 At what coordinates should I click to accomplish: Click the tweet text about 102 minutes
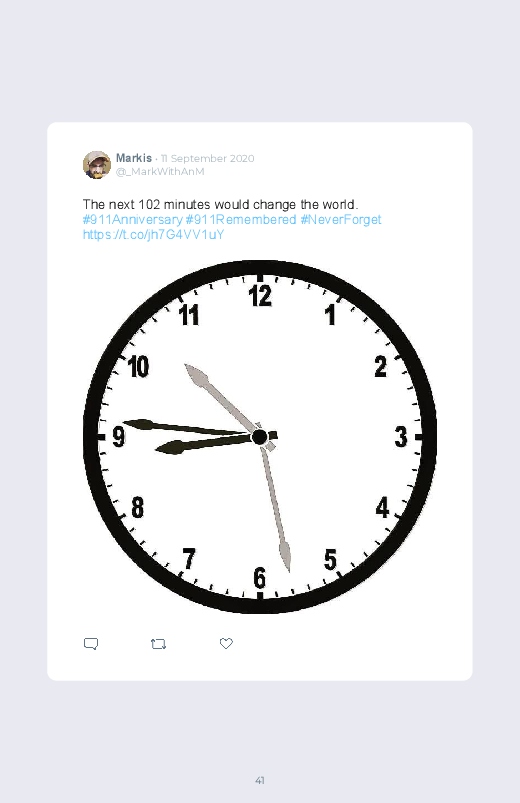point(220,204)
